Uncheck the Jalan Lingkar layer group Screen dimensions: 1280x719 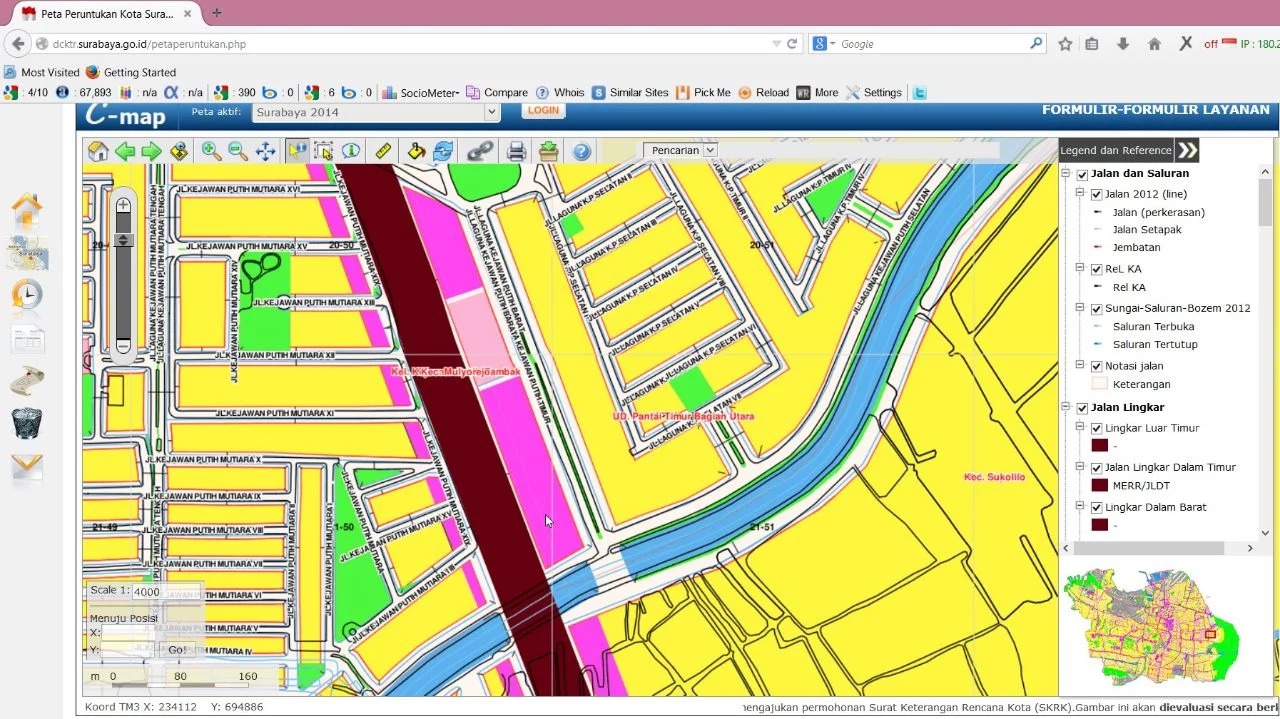click(1082, 408)
